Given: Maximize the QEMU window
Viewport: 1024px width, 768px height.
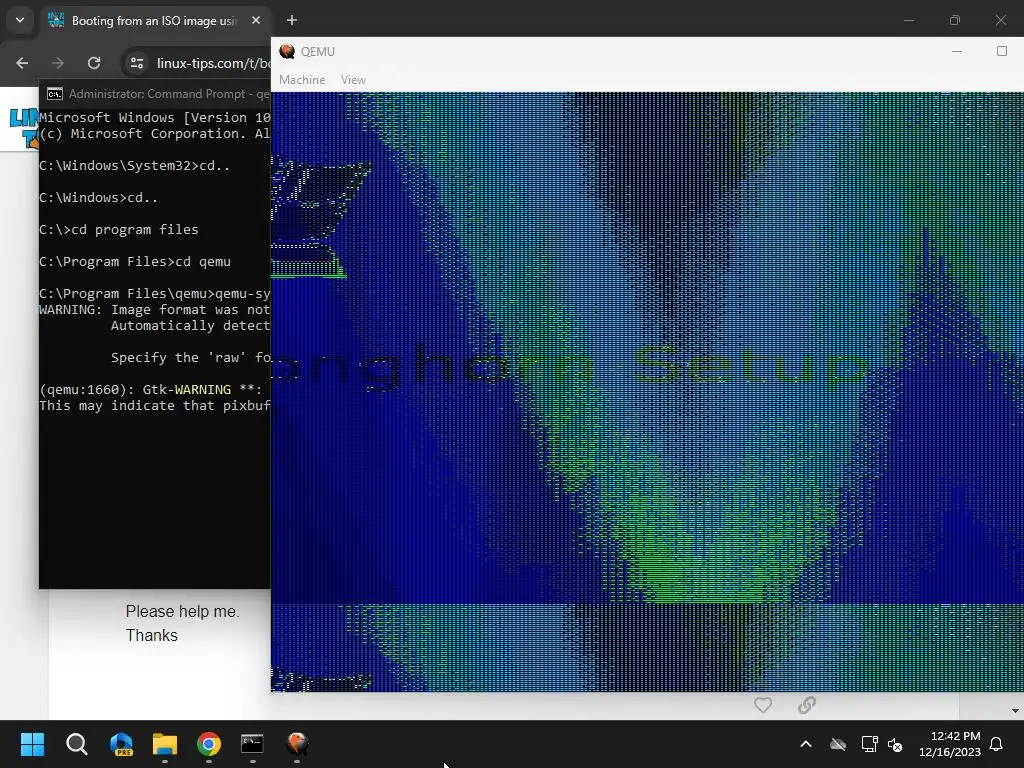Looking at the screenshot, I should tap(1001, 51).
